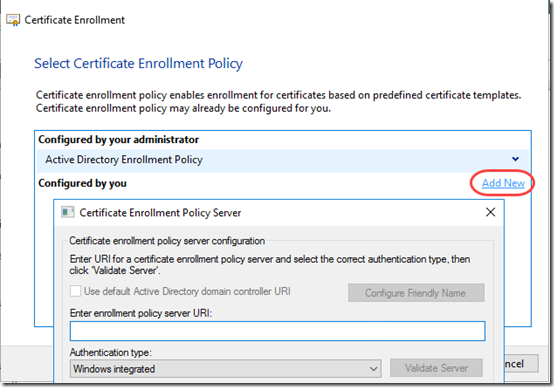Click 'Enter enrollment policy server URI:' label
The height and width of the screenshot is (387, 554).
141,313
